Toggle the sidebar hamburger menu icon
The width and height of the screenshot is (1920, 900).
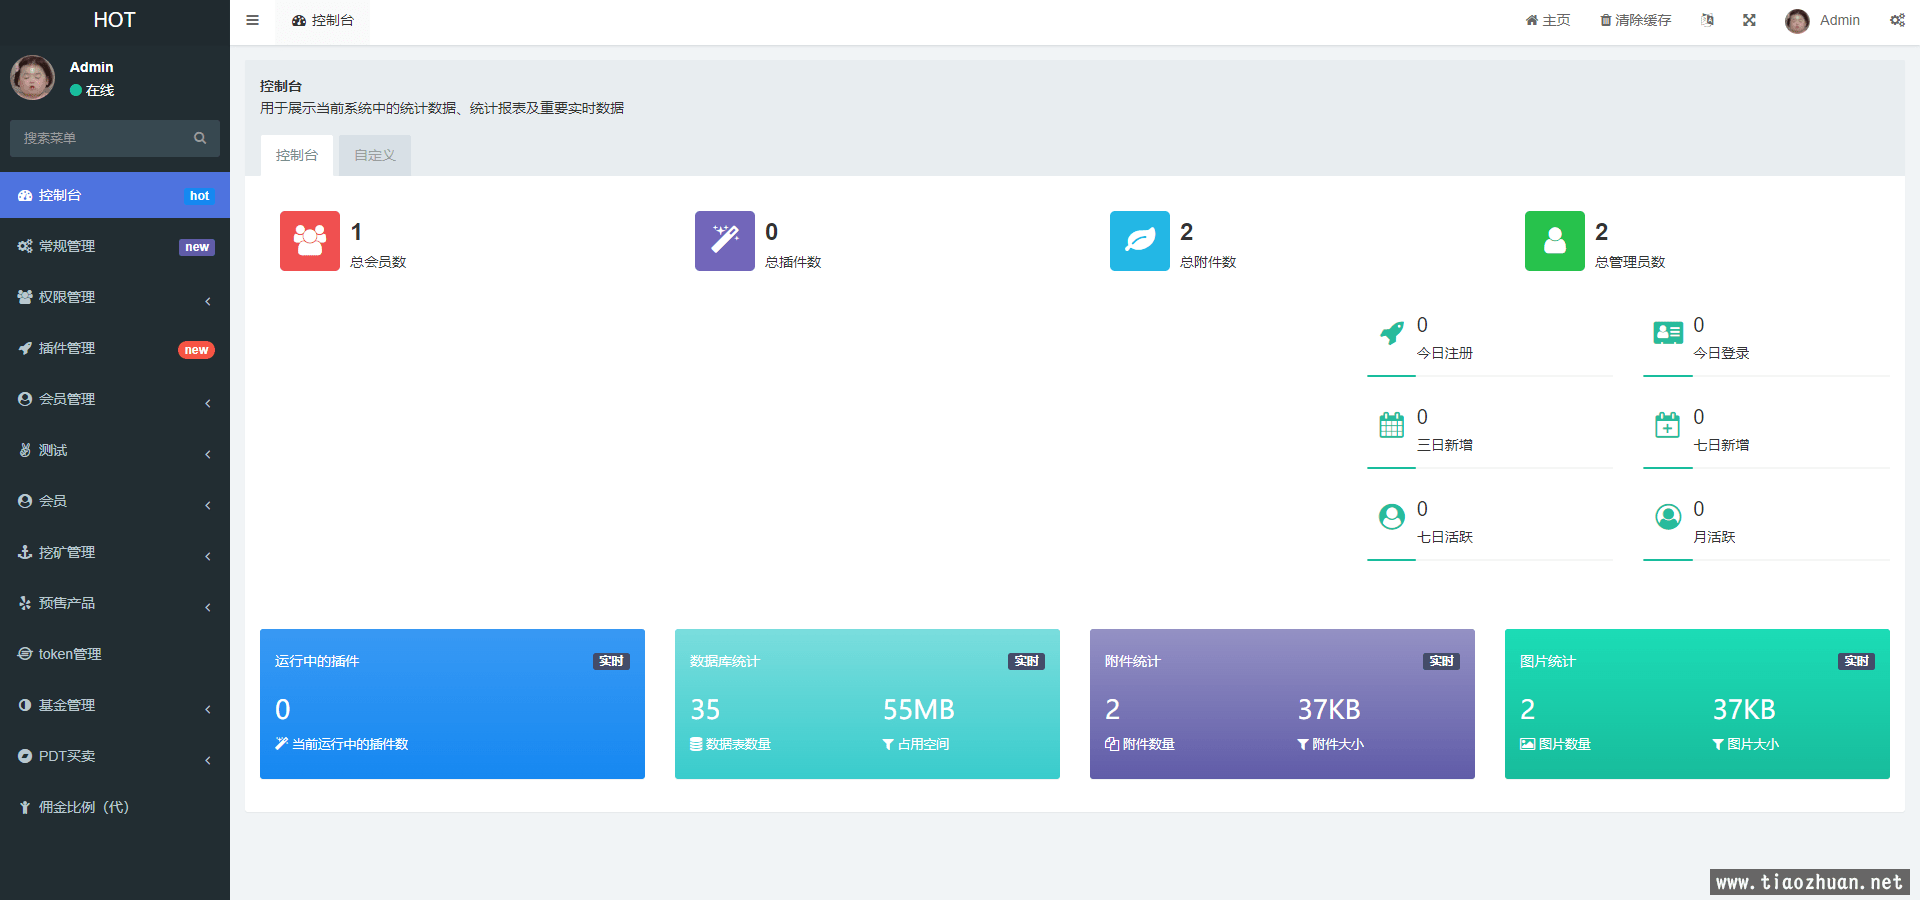click(252, 20)
